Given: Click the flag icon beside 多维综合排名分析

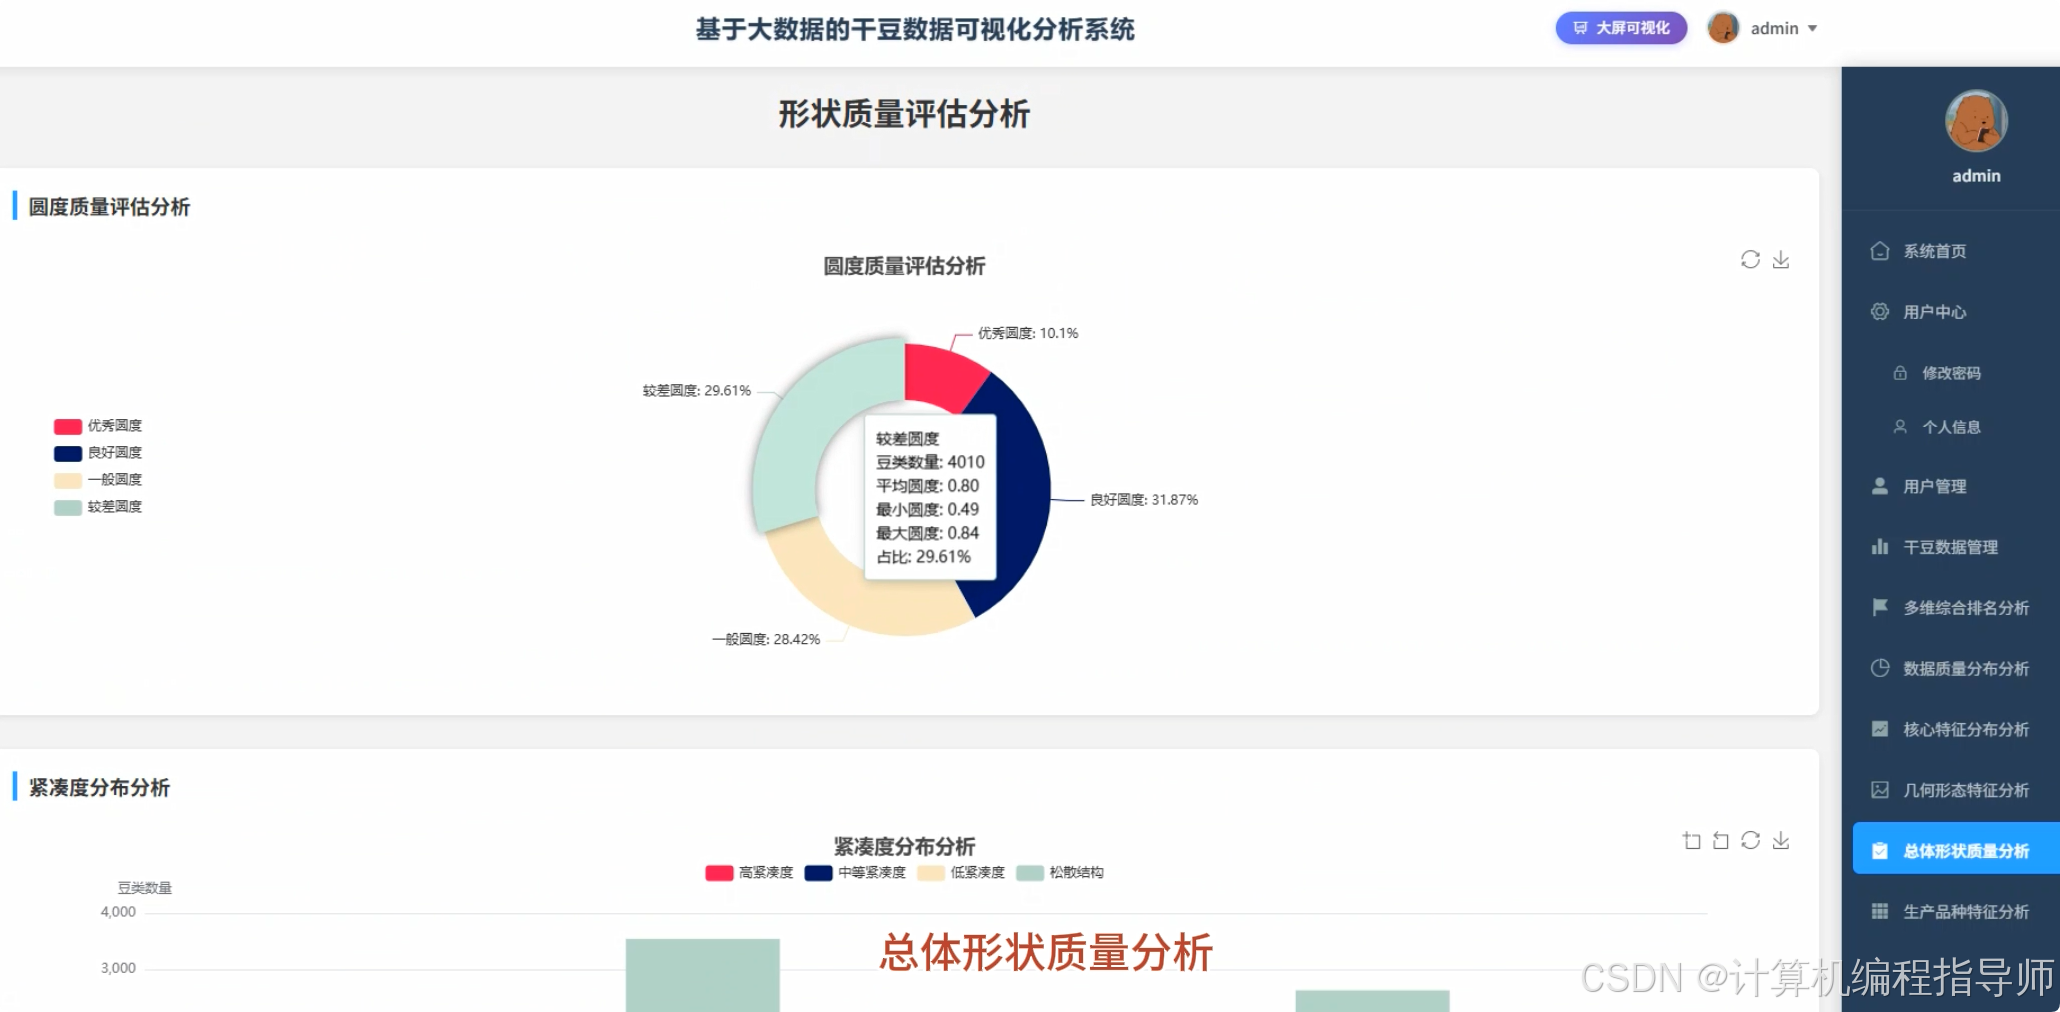Looking at the screenshot, I should 1880,607.
